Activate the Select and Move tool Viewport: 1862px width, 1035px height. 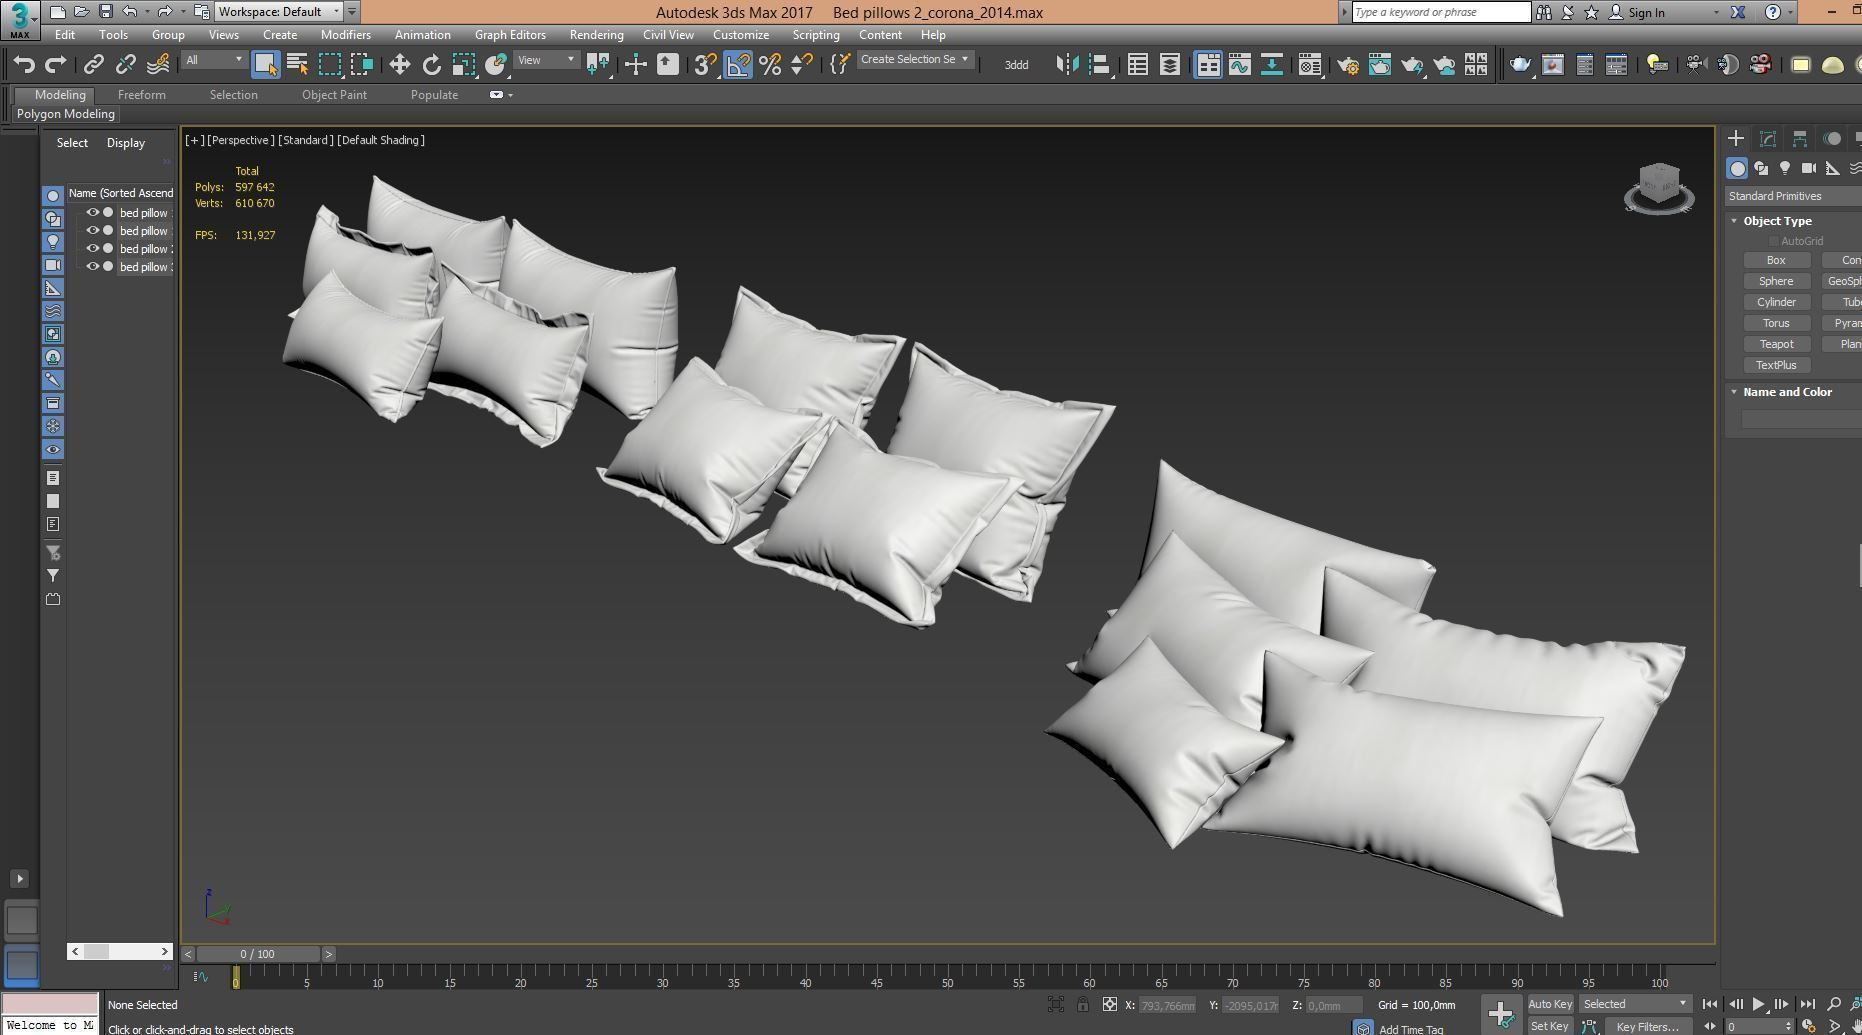(399, 65)
